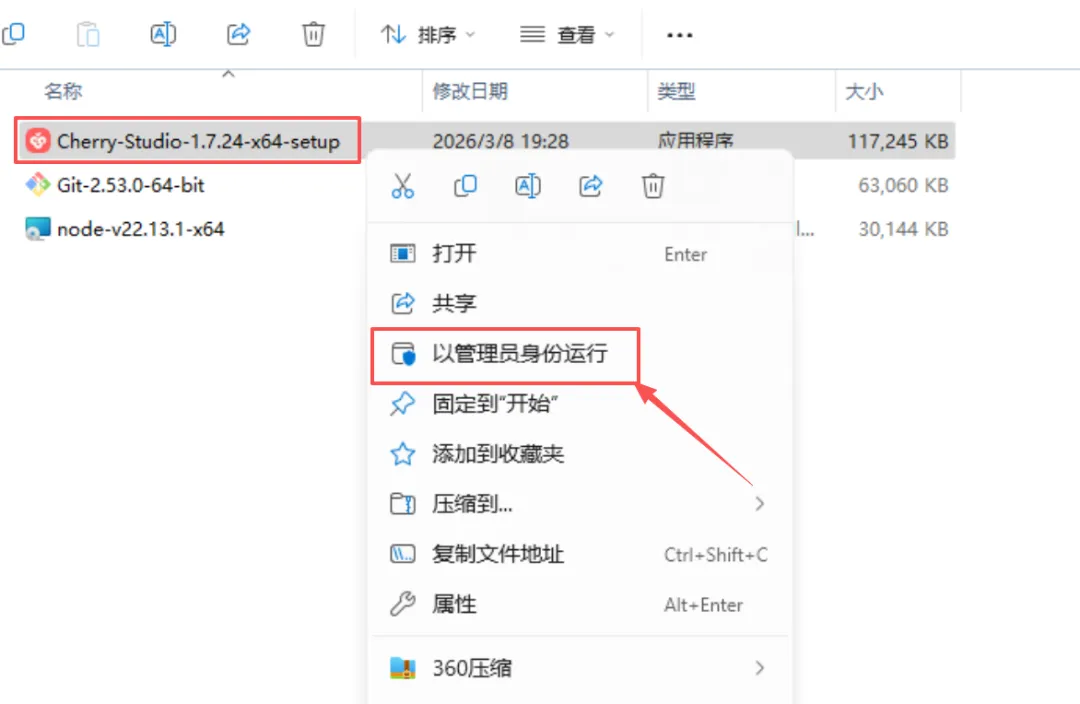Screen dimensions: 1080x704
Task: Click the delete trash icon in context menu
Action: coord(653,186)
